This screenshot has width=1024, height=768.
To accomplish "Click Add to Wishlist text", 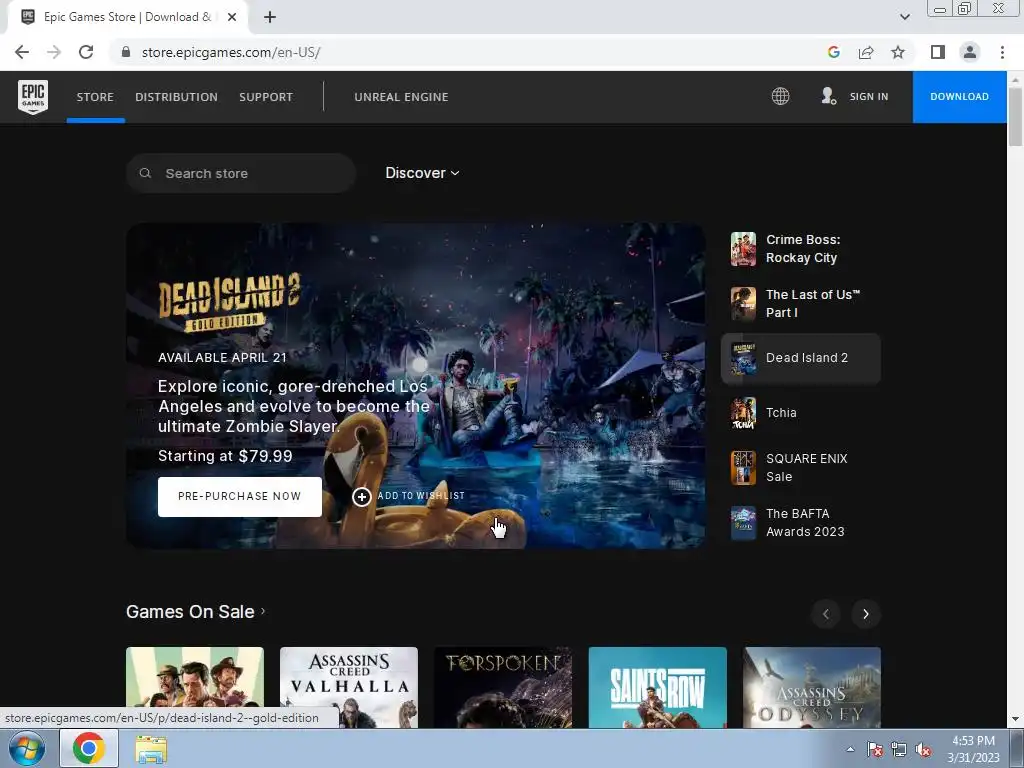I will [421, 496].
